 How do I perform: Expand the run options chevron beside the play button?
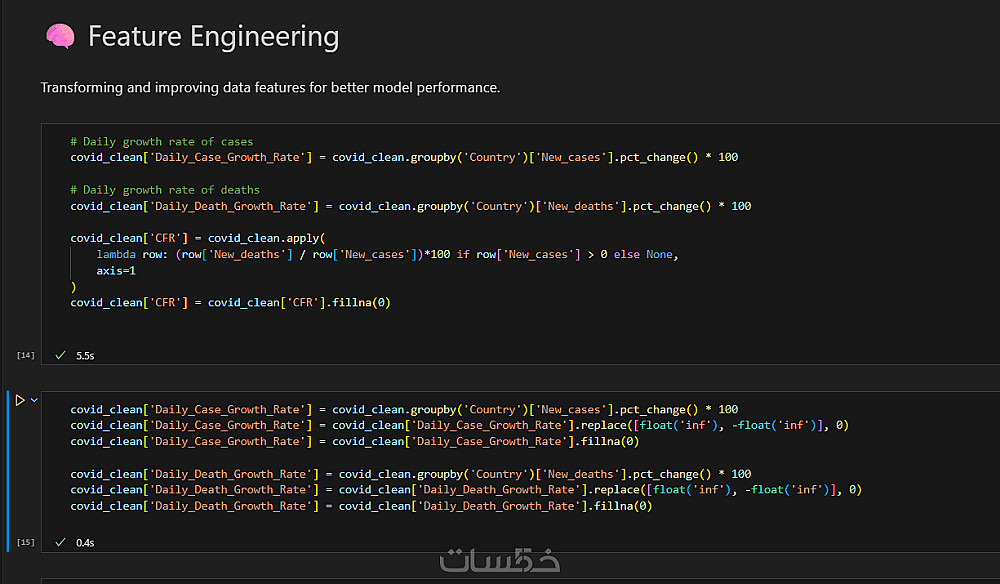pos(34,400)
